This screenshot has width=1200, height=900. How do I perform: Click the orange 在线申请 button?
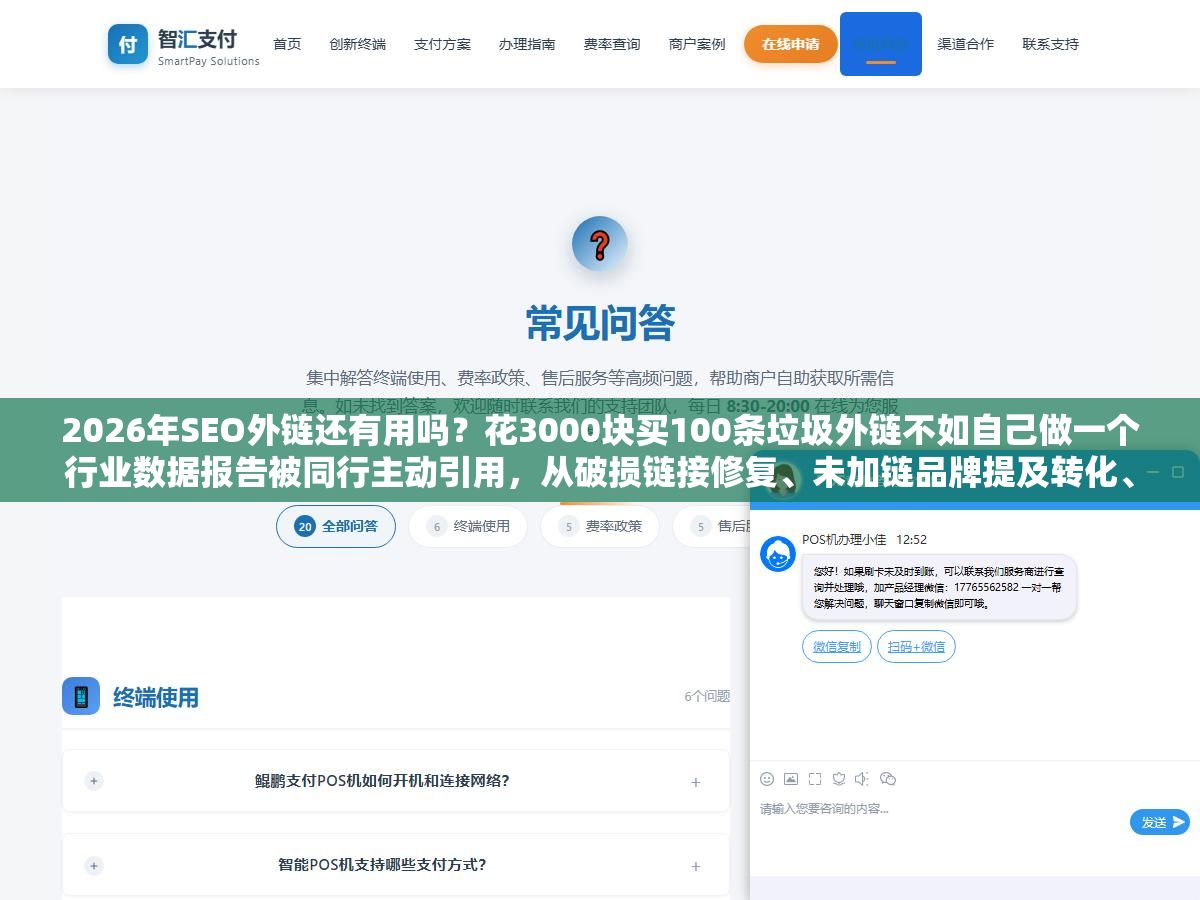click(791, 44)
